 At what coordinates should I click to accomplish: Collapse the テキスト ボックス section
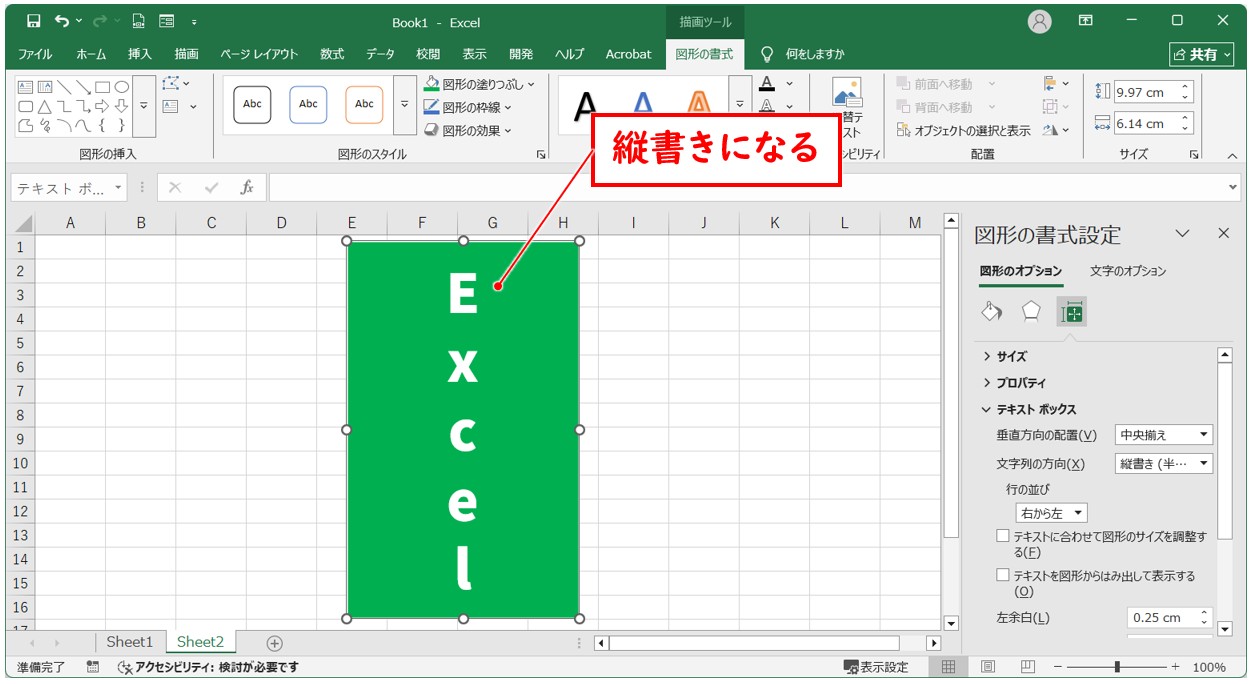(x=1029, y=409)
